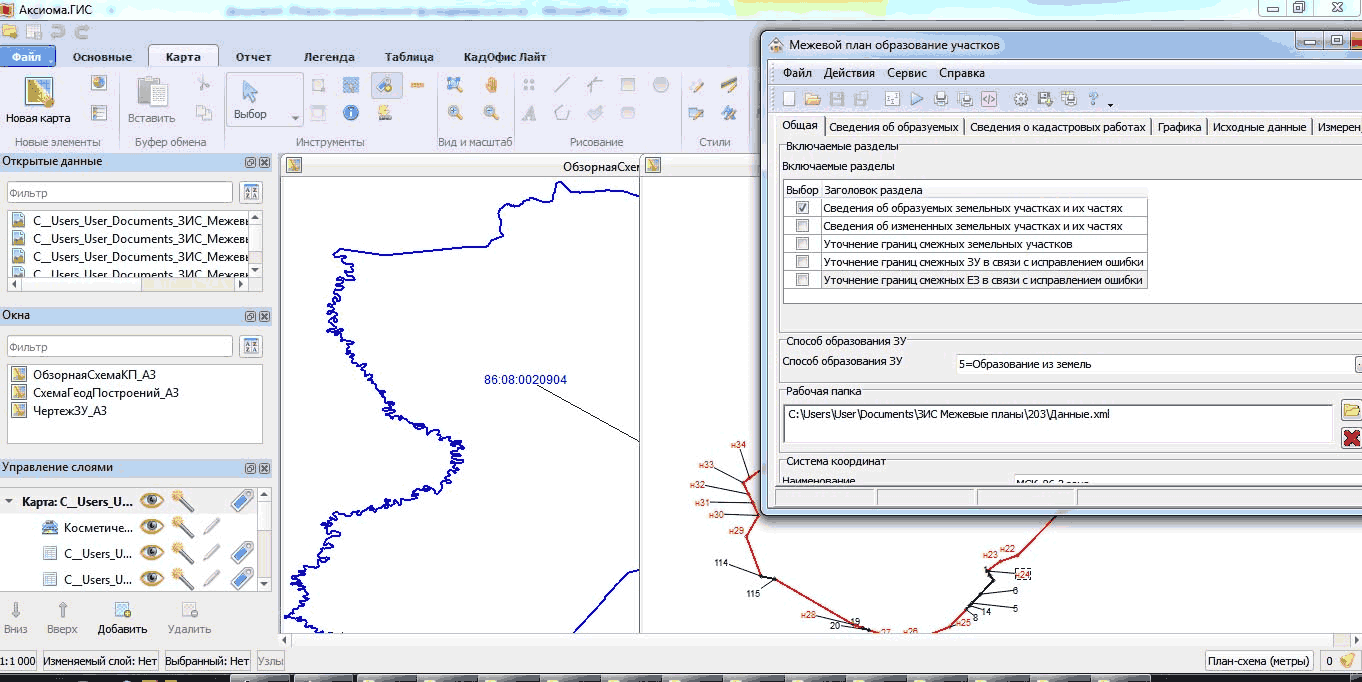Open the gear settings icon in Межевой план toolbar
This screenshot has height=682, width=1362.
(x=1021, y=99)
